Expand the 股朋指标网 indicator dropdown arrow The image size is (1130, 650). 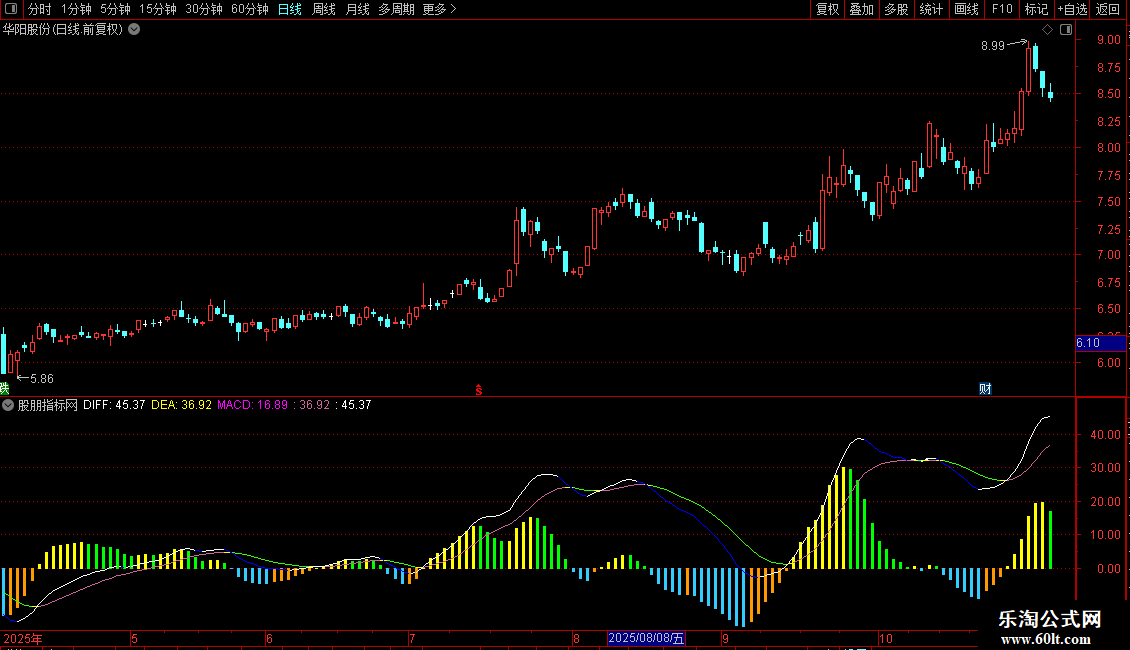[9, 405]
